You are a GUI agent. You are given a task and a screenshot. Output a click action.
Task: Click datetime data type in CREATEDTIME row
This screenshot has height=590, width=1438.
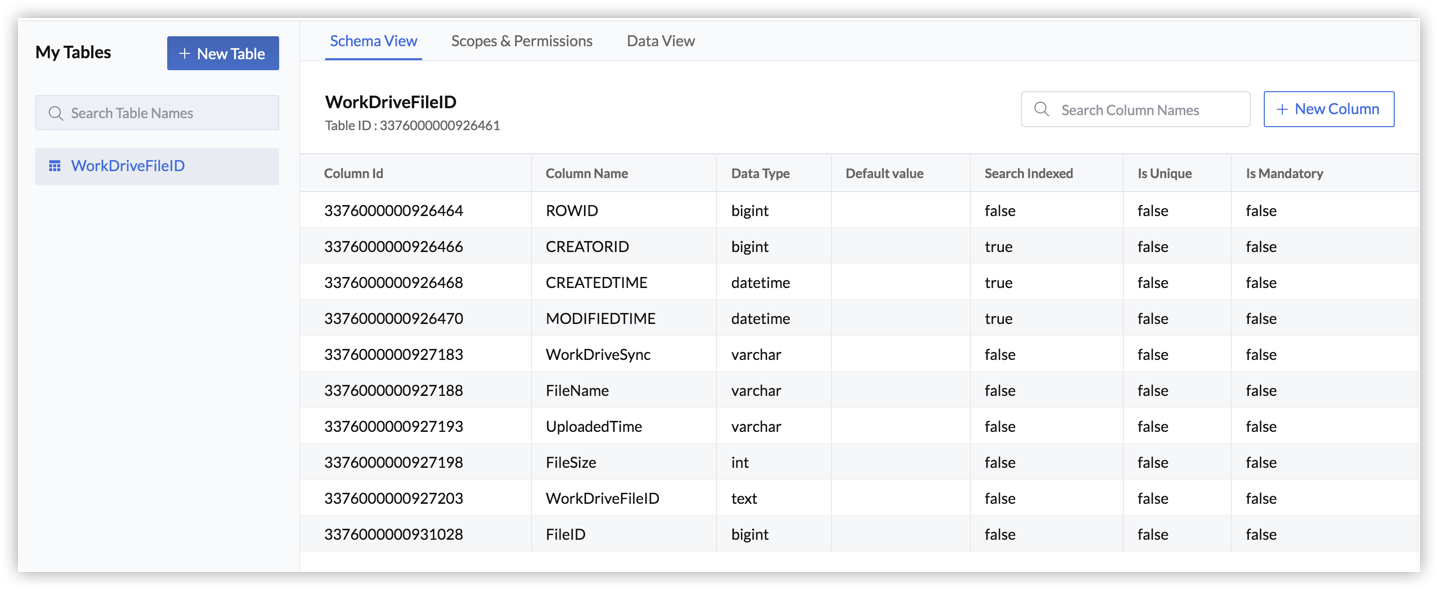761,282
